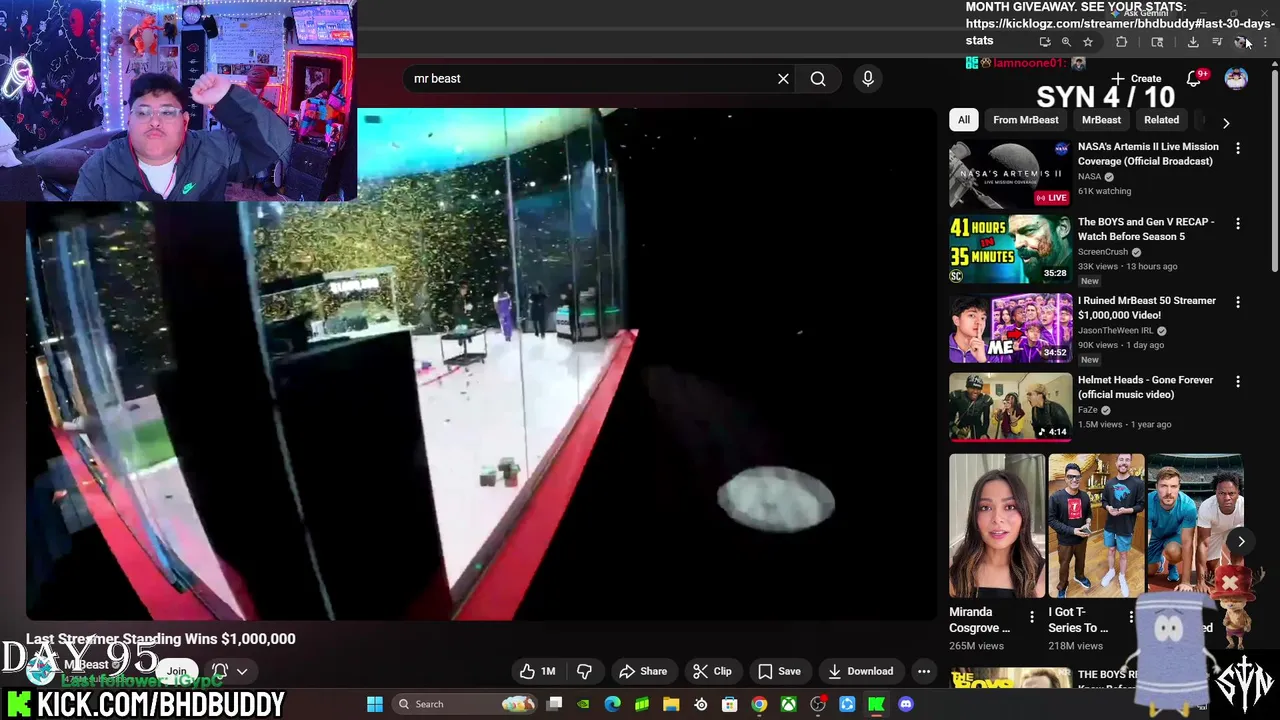Share the MrBeast video
1280x720 pixels.
[643, 671]
